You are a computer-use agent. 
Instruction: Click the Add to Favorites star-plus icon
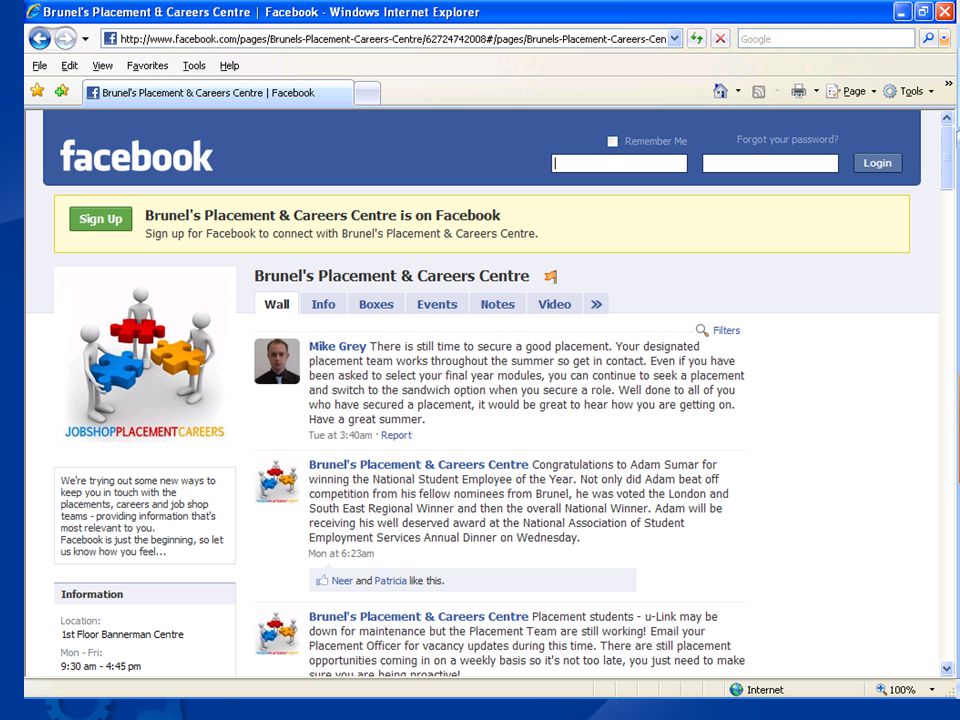[x=62, y=91]
